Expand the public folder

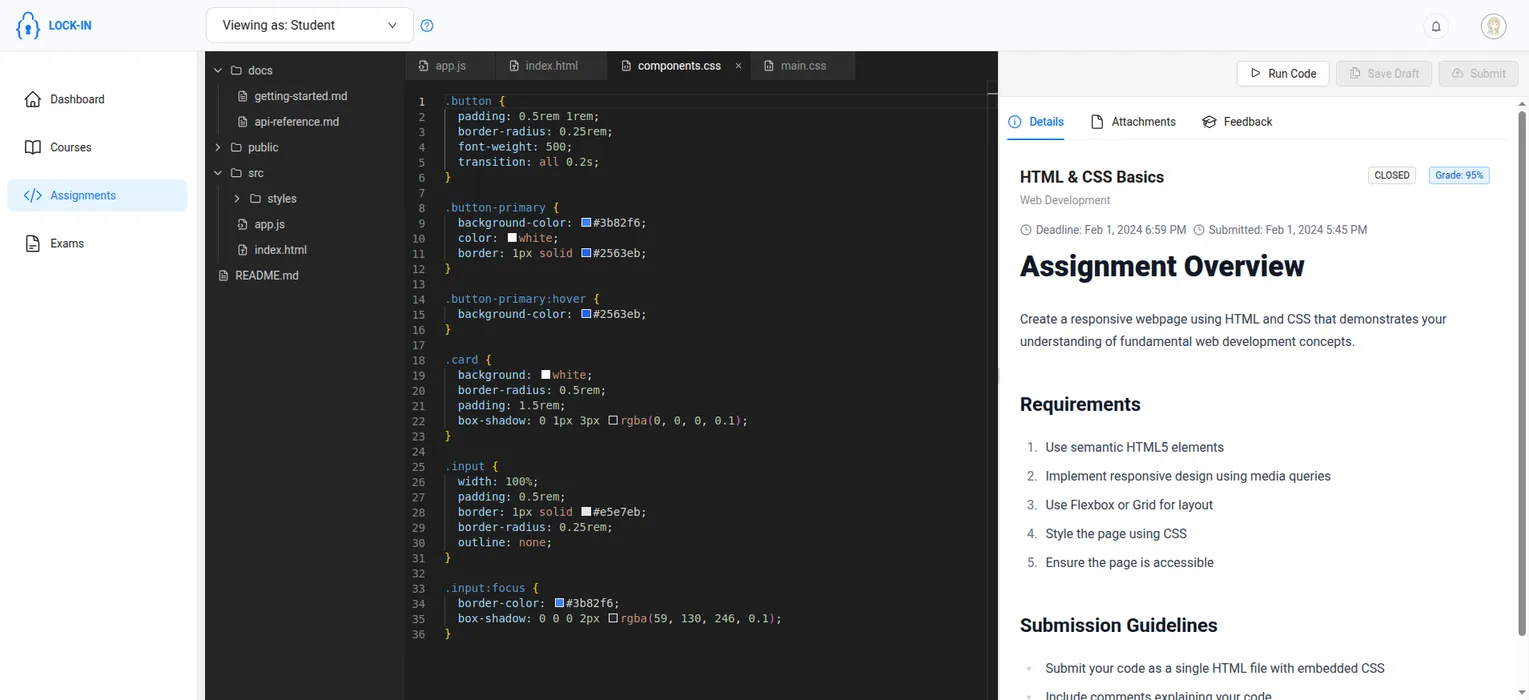[218, 148]
